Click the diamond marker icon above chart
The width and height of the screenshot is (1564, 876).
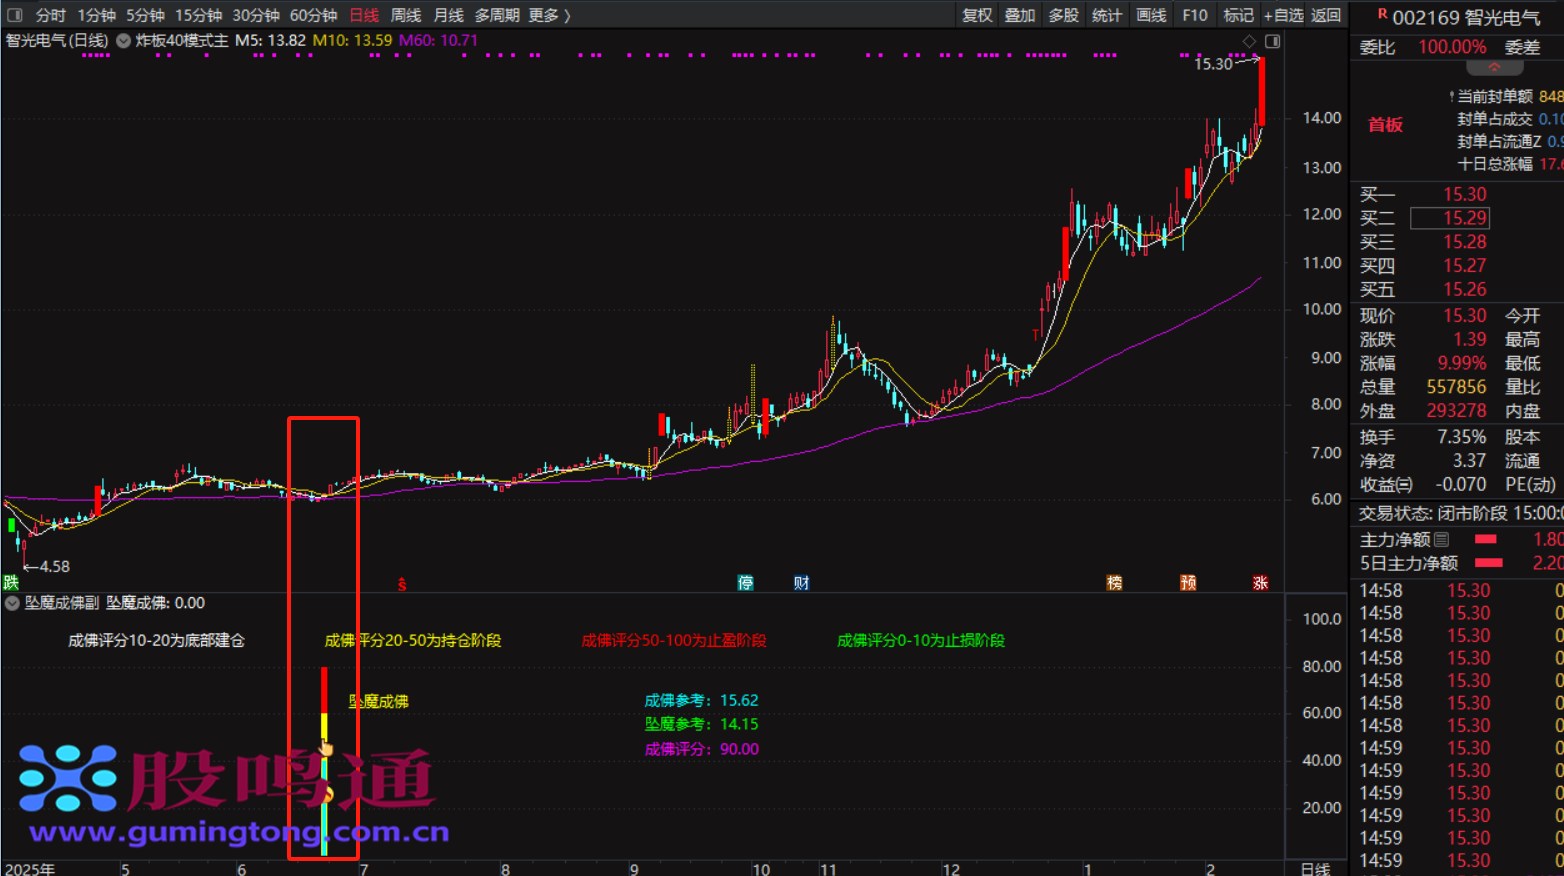click(1249, 41)
